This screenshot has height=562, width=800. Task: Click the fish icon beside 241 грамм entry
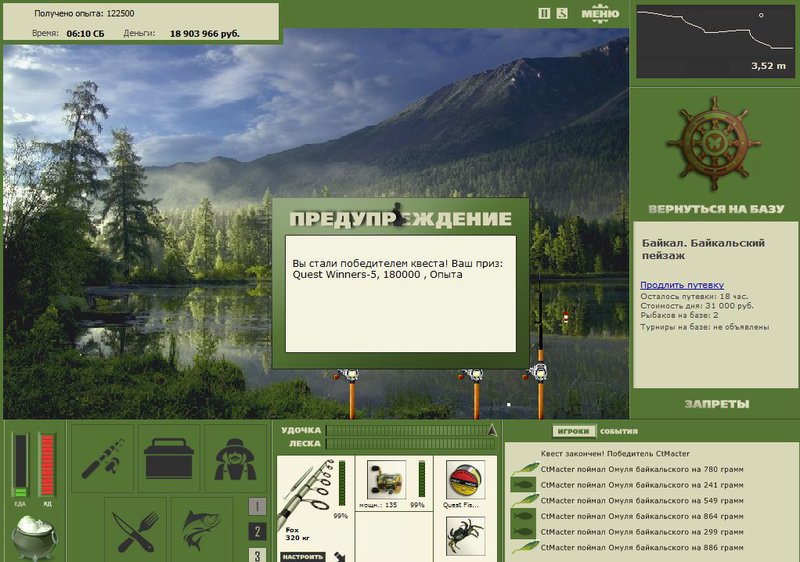coord(523,484)
